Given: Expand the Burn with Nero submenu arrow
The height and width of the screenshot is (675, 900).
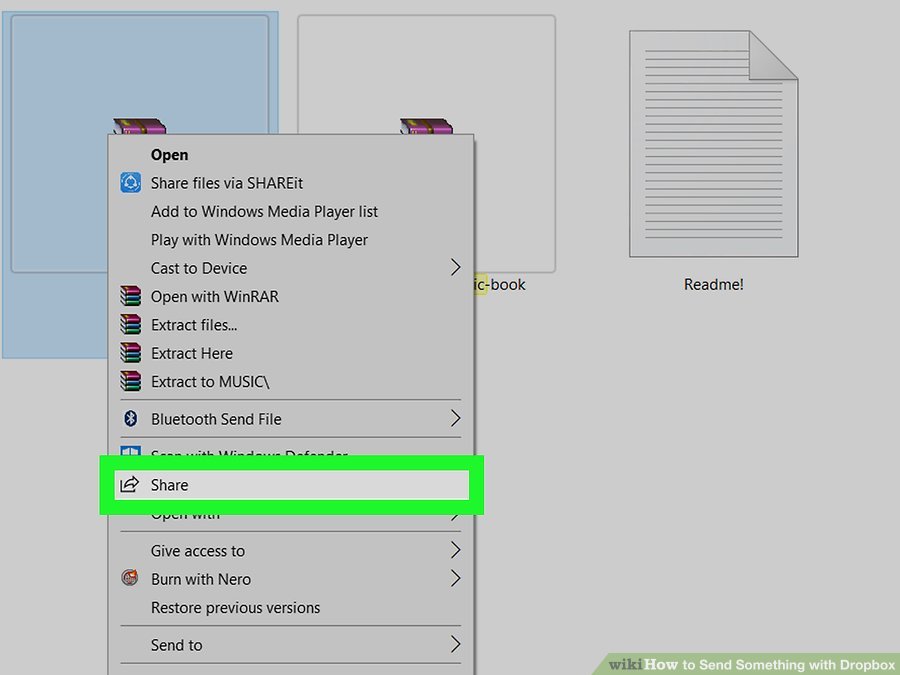Looking at the screenshot, I should point(455,579).
